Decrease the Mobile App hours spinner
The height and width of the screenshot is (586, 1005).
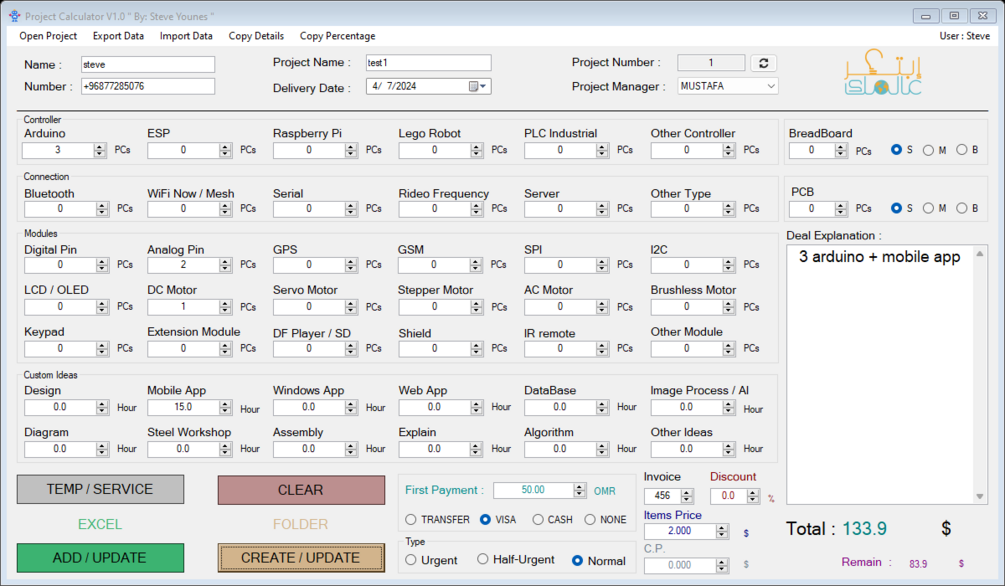(x=225, y=411)
